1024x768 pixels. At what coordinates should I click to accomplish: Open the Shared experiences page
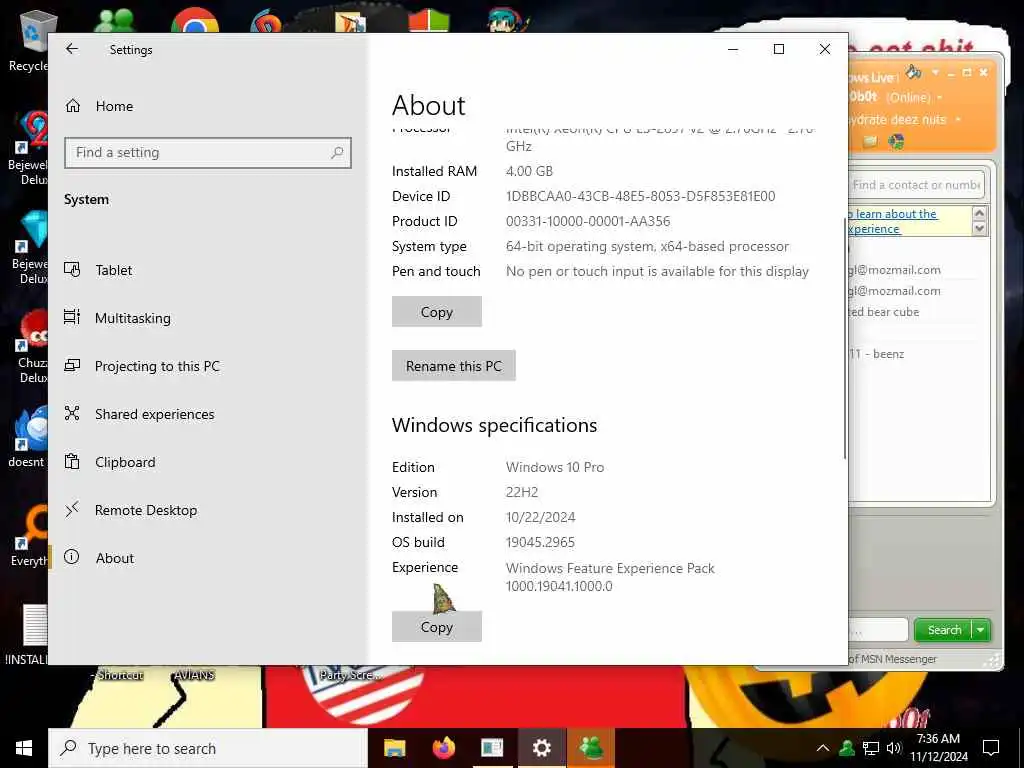click(154, 414)
